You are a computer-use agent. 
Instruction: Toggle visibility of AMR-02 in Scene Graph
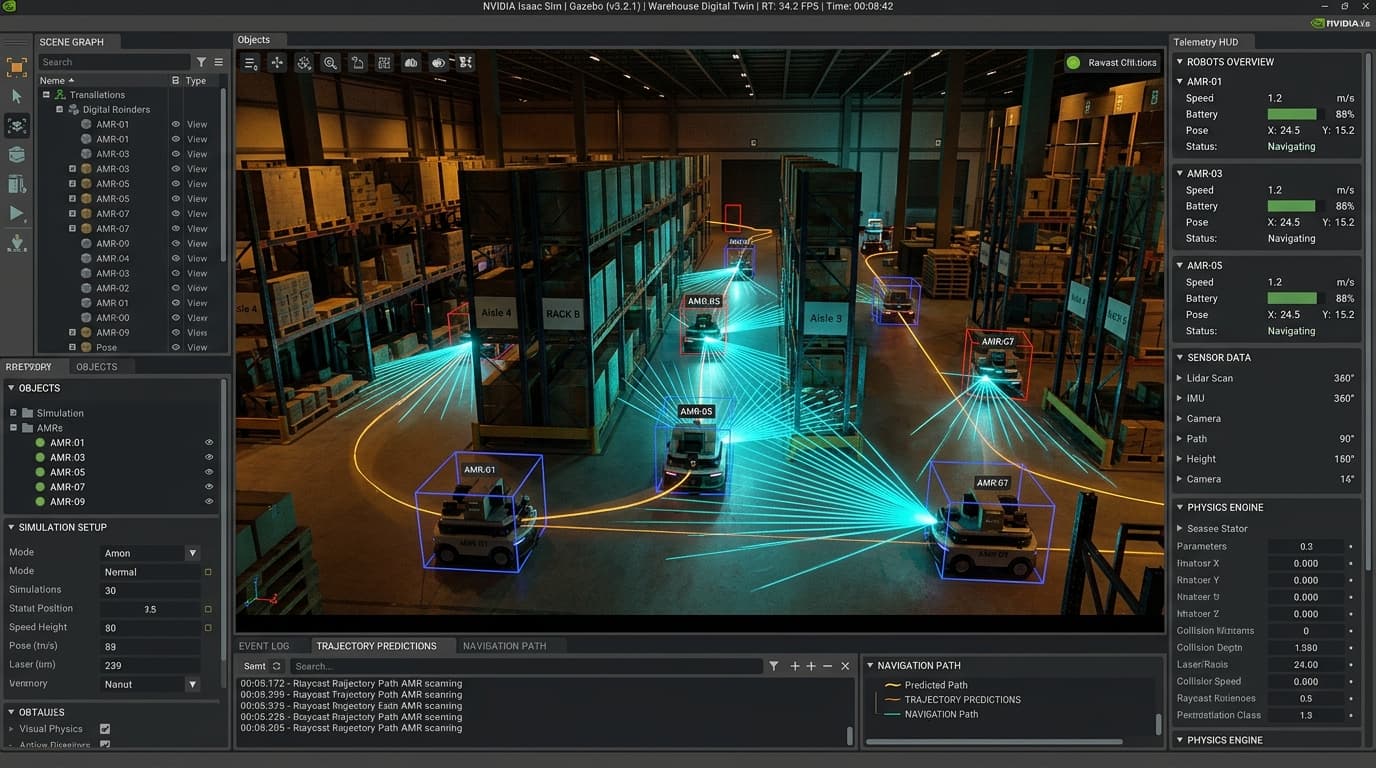pos(176,288)
